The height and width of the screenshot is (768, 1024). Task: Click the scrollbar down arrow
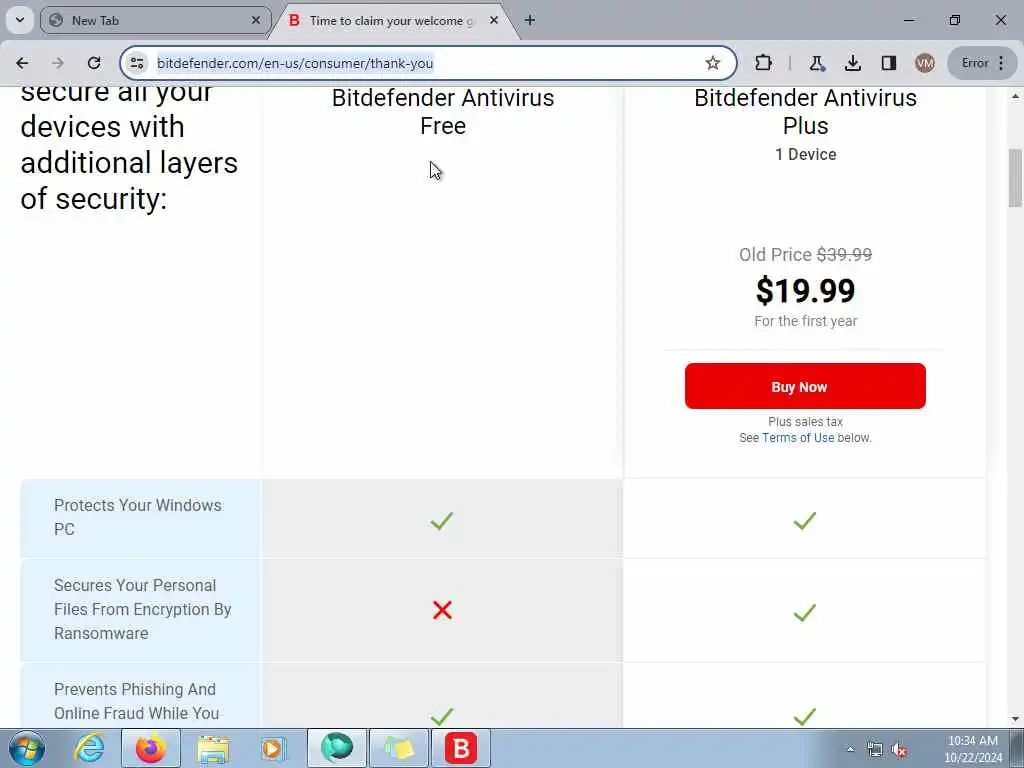[1015, 719]
